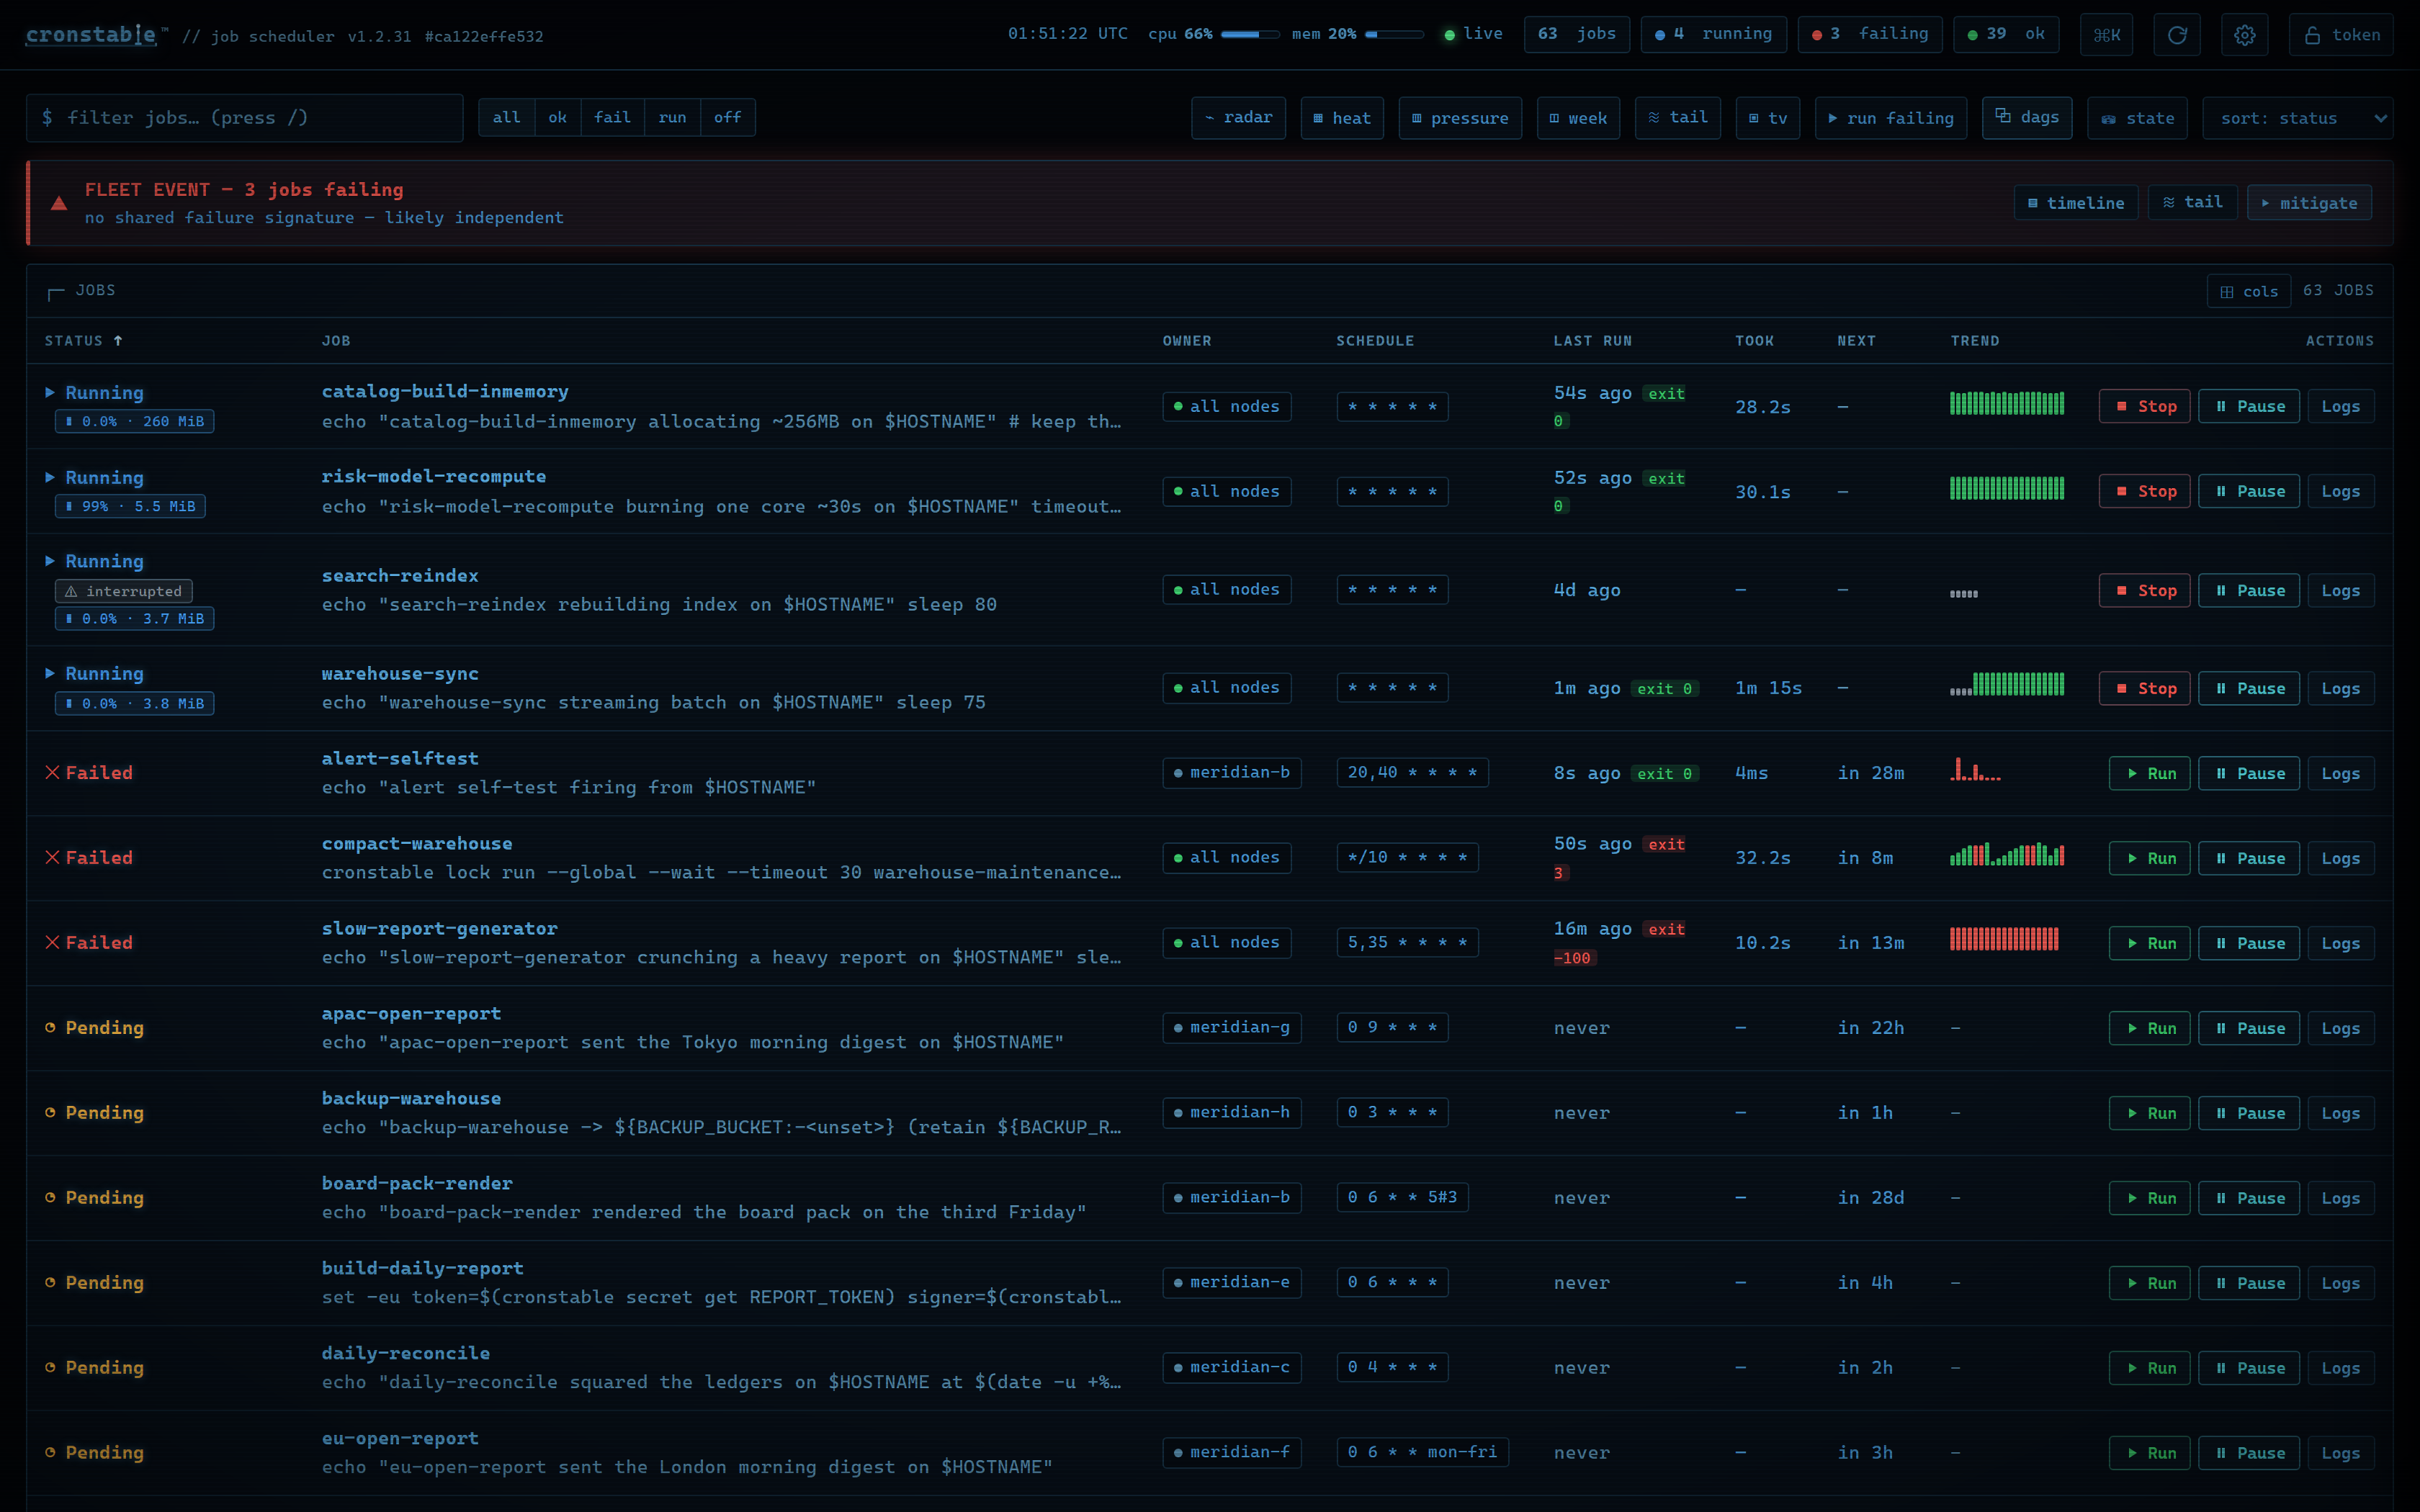
Task: Click the refresh icon in header
Action: 2176,35
